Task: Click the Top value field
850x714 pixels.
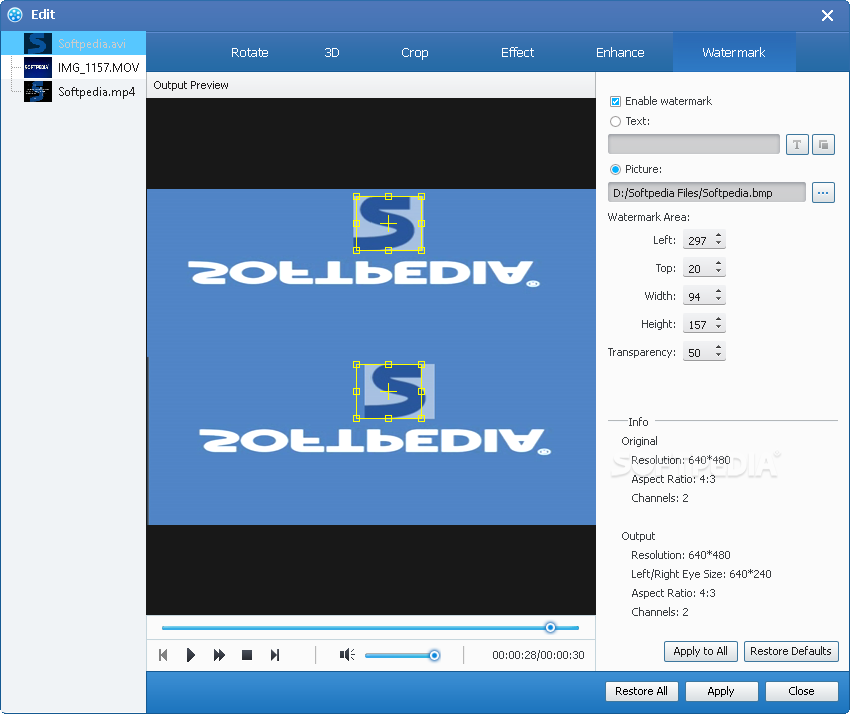Action: coord(698,268)
